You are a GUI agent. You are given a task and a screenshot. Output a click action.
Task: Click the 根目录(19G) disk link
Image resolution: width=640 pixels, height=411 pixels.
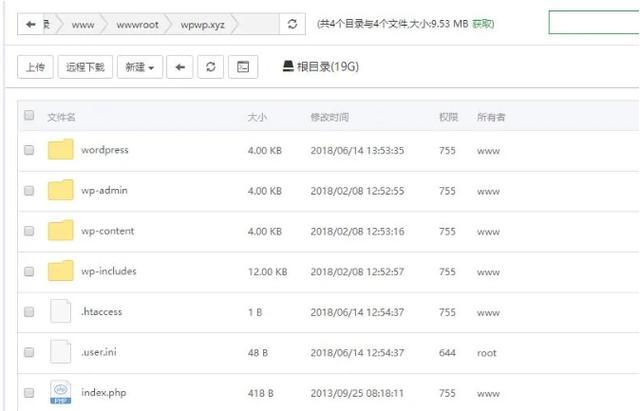pos(320,67)
